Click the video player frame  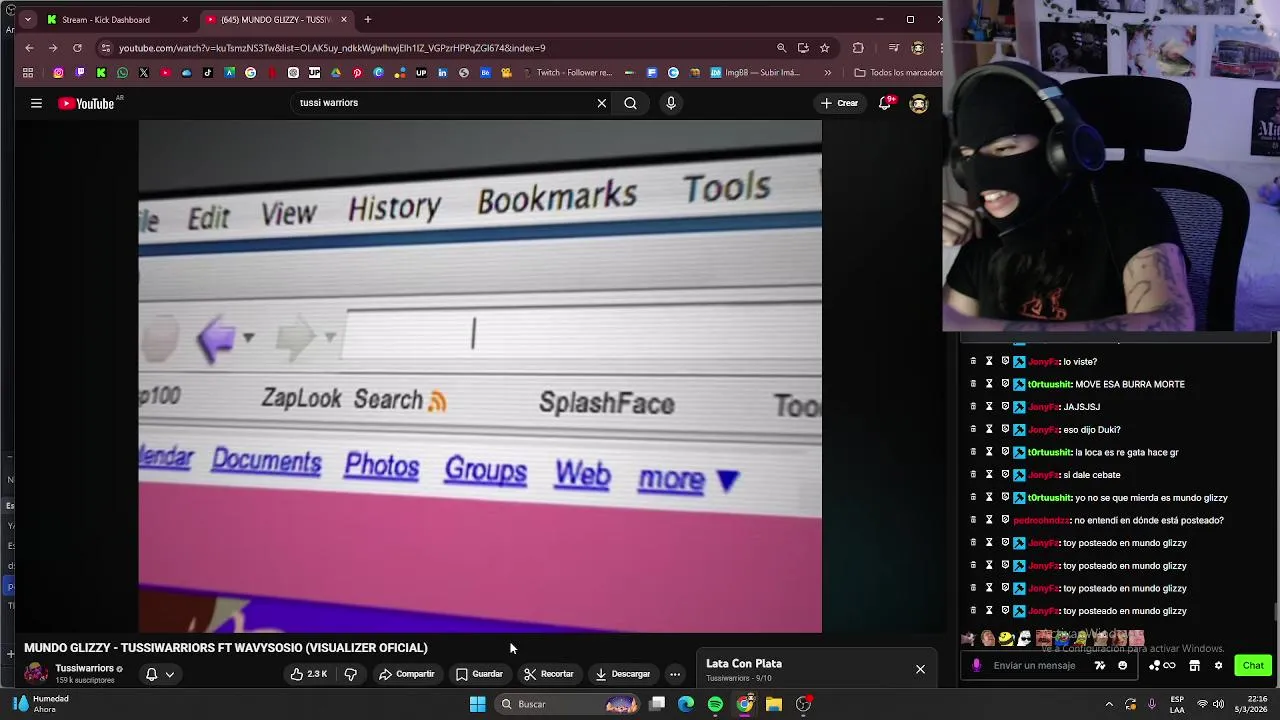[x=480, y=377]
